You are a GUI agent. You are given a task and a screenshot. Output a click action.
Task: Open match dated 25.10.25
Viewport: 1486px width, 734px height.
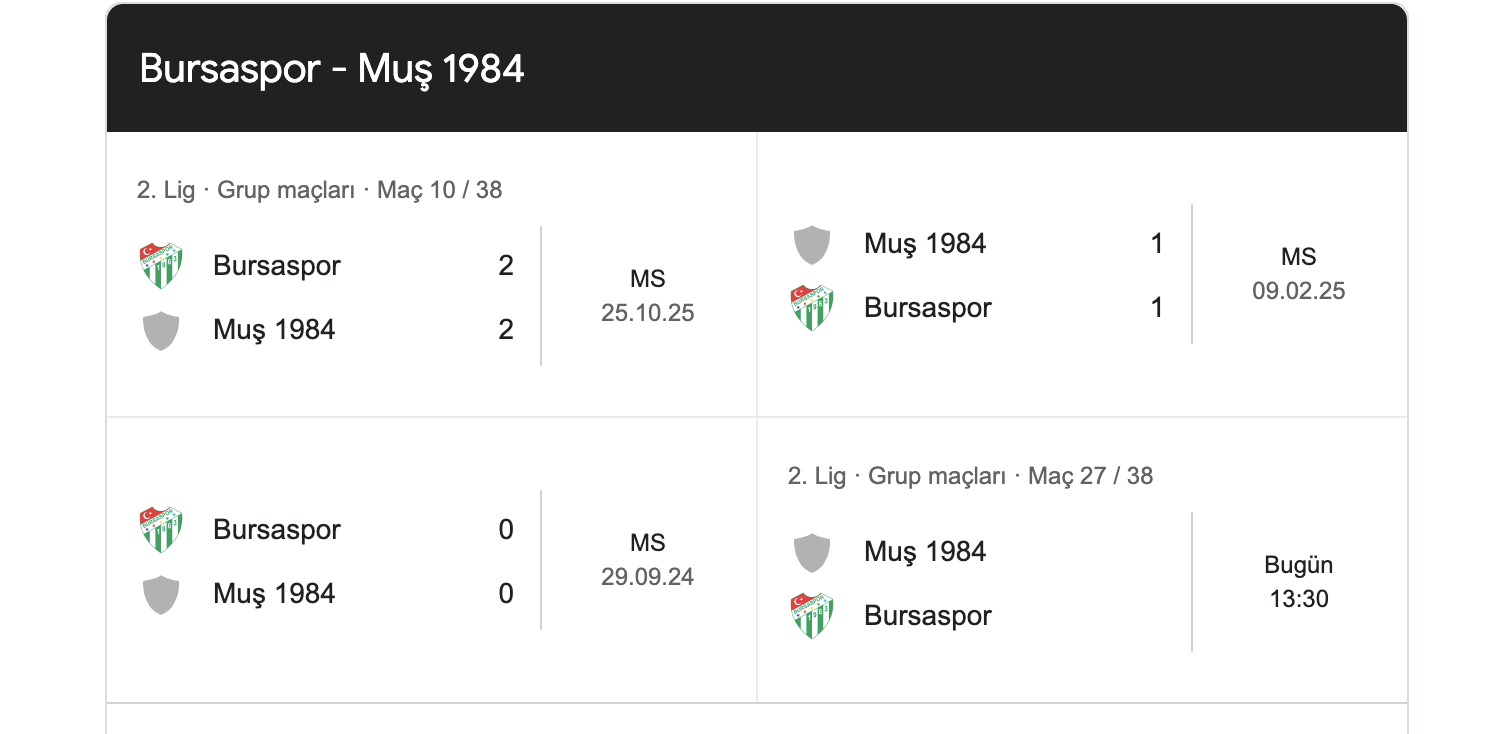tap(647, 296)
